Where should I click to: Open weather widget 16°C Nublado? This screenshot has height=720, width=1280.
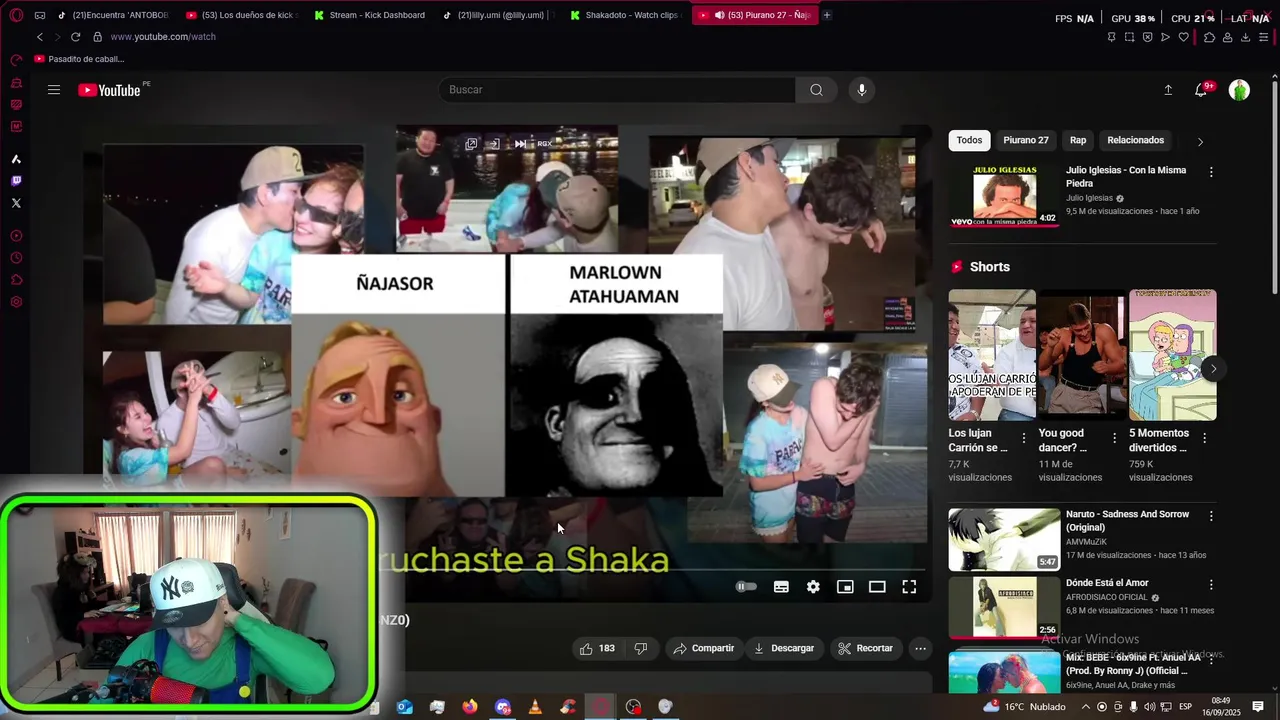[x=1025, y=707]
